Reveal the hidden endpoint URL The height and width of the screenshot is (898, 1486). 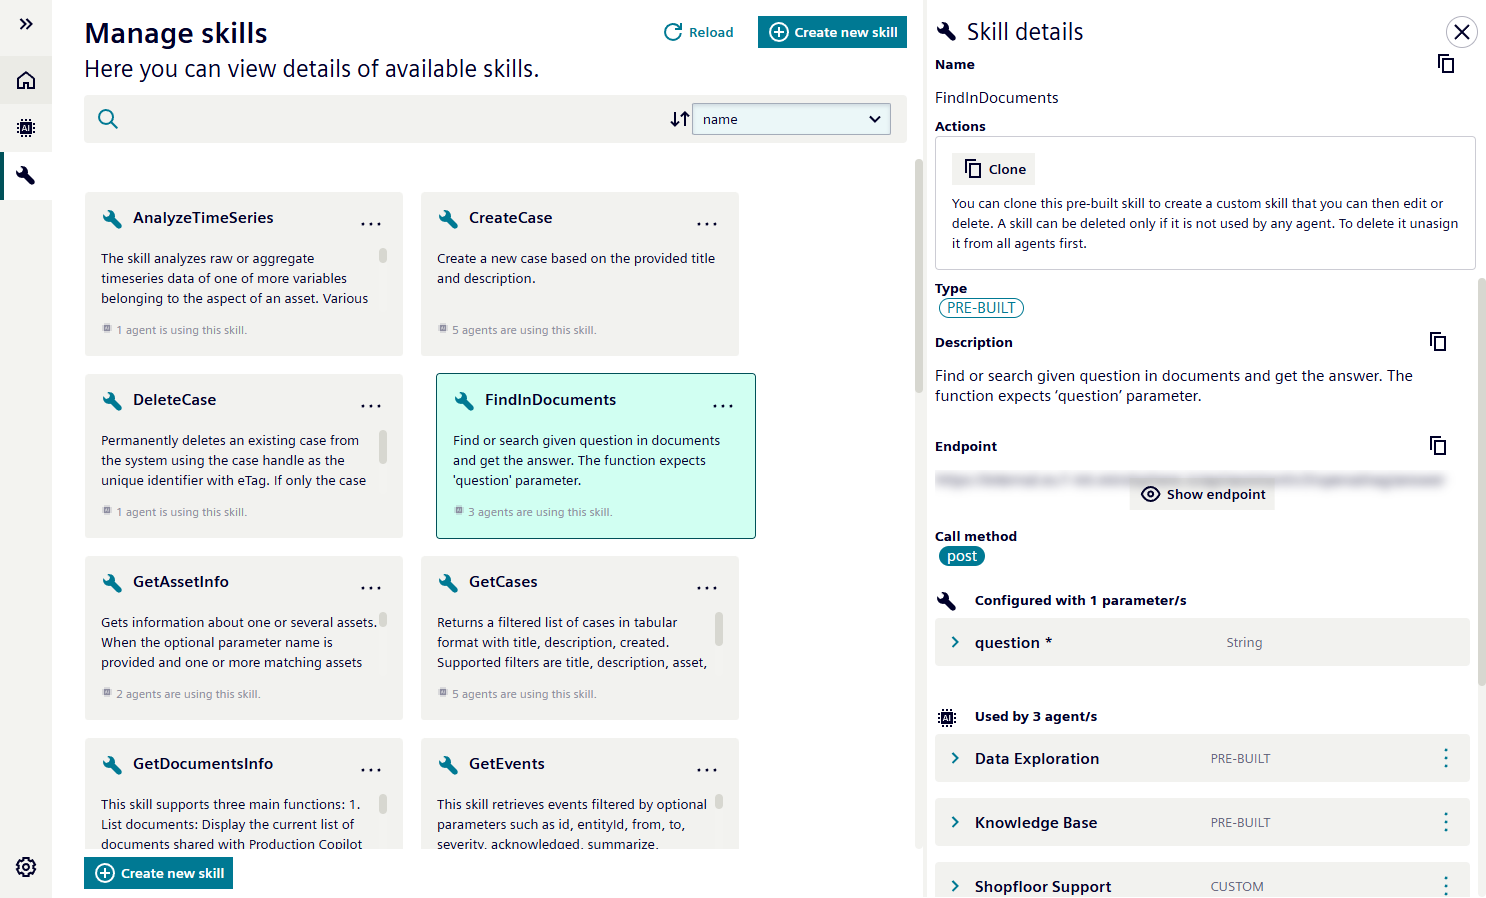(1203, 494)
